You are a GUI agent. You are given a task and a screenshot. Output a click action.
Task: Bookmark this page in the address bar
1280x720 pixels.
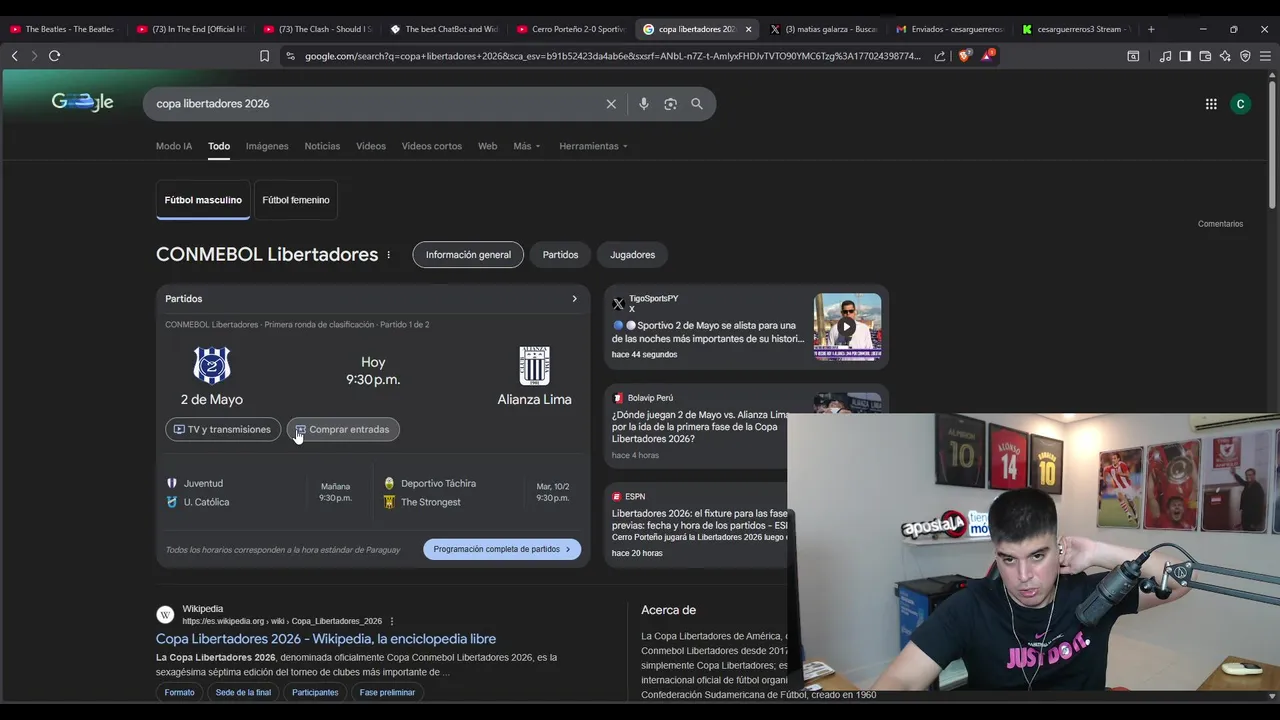(x=265, y=56)
